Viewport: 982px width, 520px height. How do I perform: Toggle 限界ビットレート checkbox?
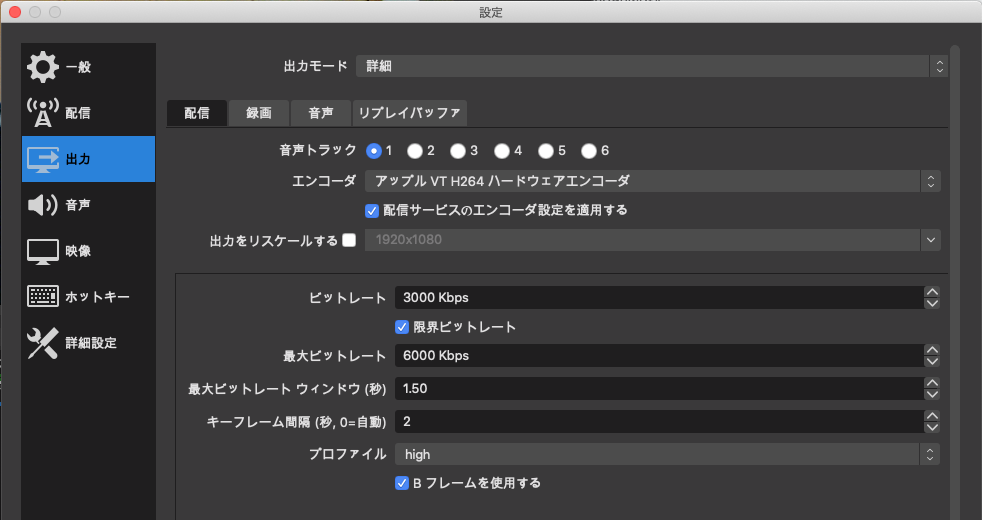(x=402, y=327)
